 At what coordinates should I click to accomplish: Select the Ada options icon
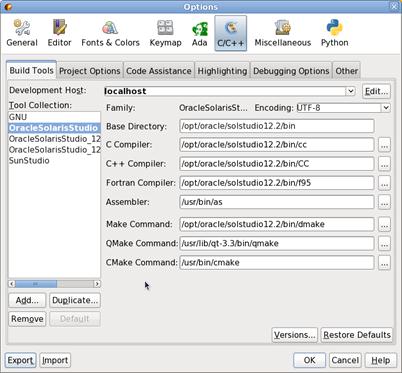pyautogui.click(x=199, y=33)
